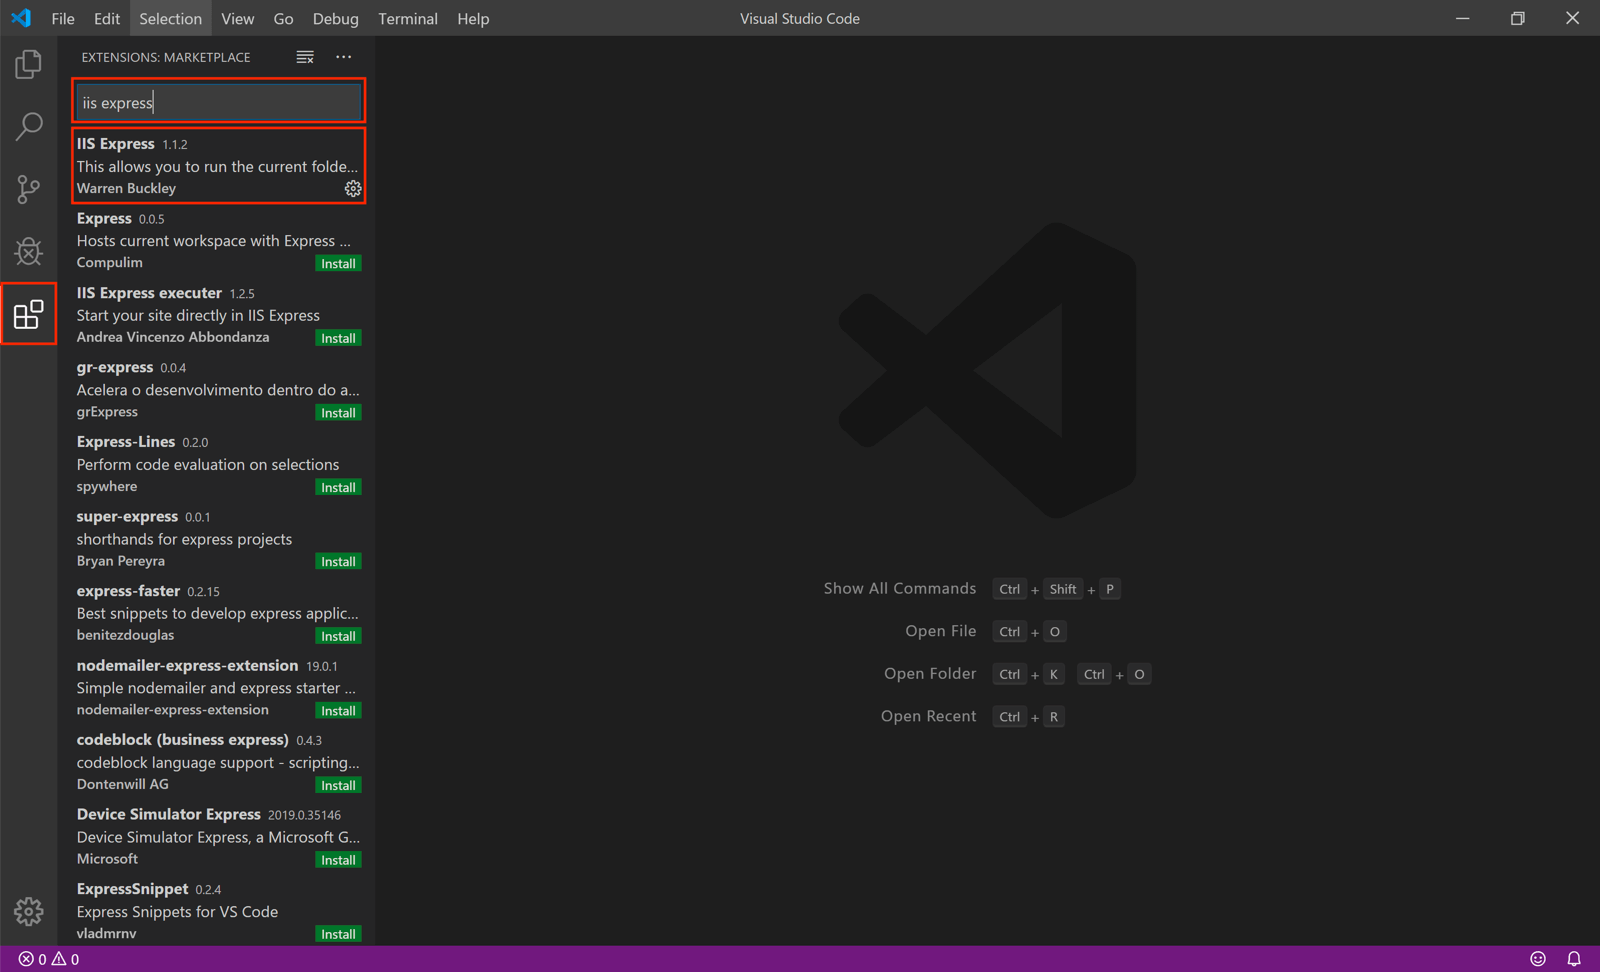This screenshot has width=1600, height=972.
Task: Install the super-express extension
Action: coord(338,562)
